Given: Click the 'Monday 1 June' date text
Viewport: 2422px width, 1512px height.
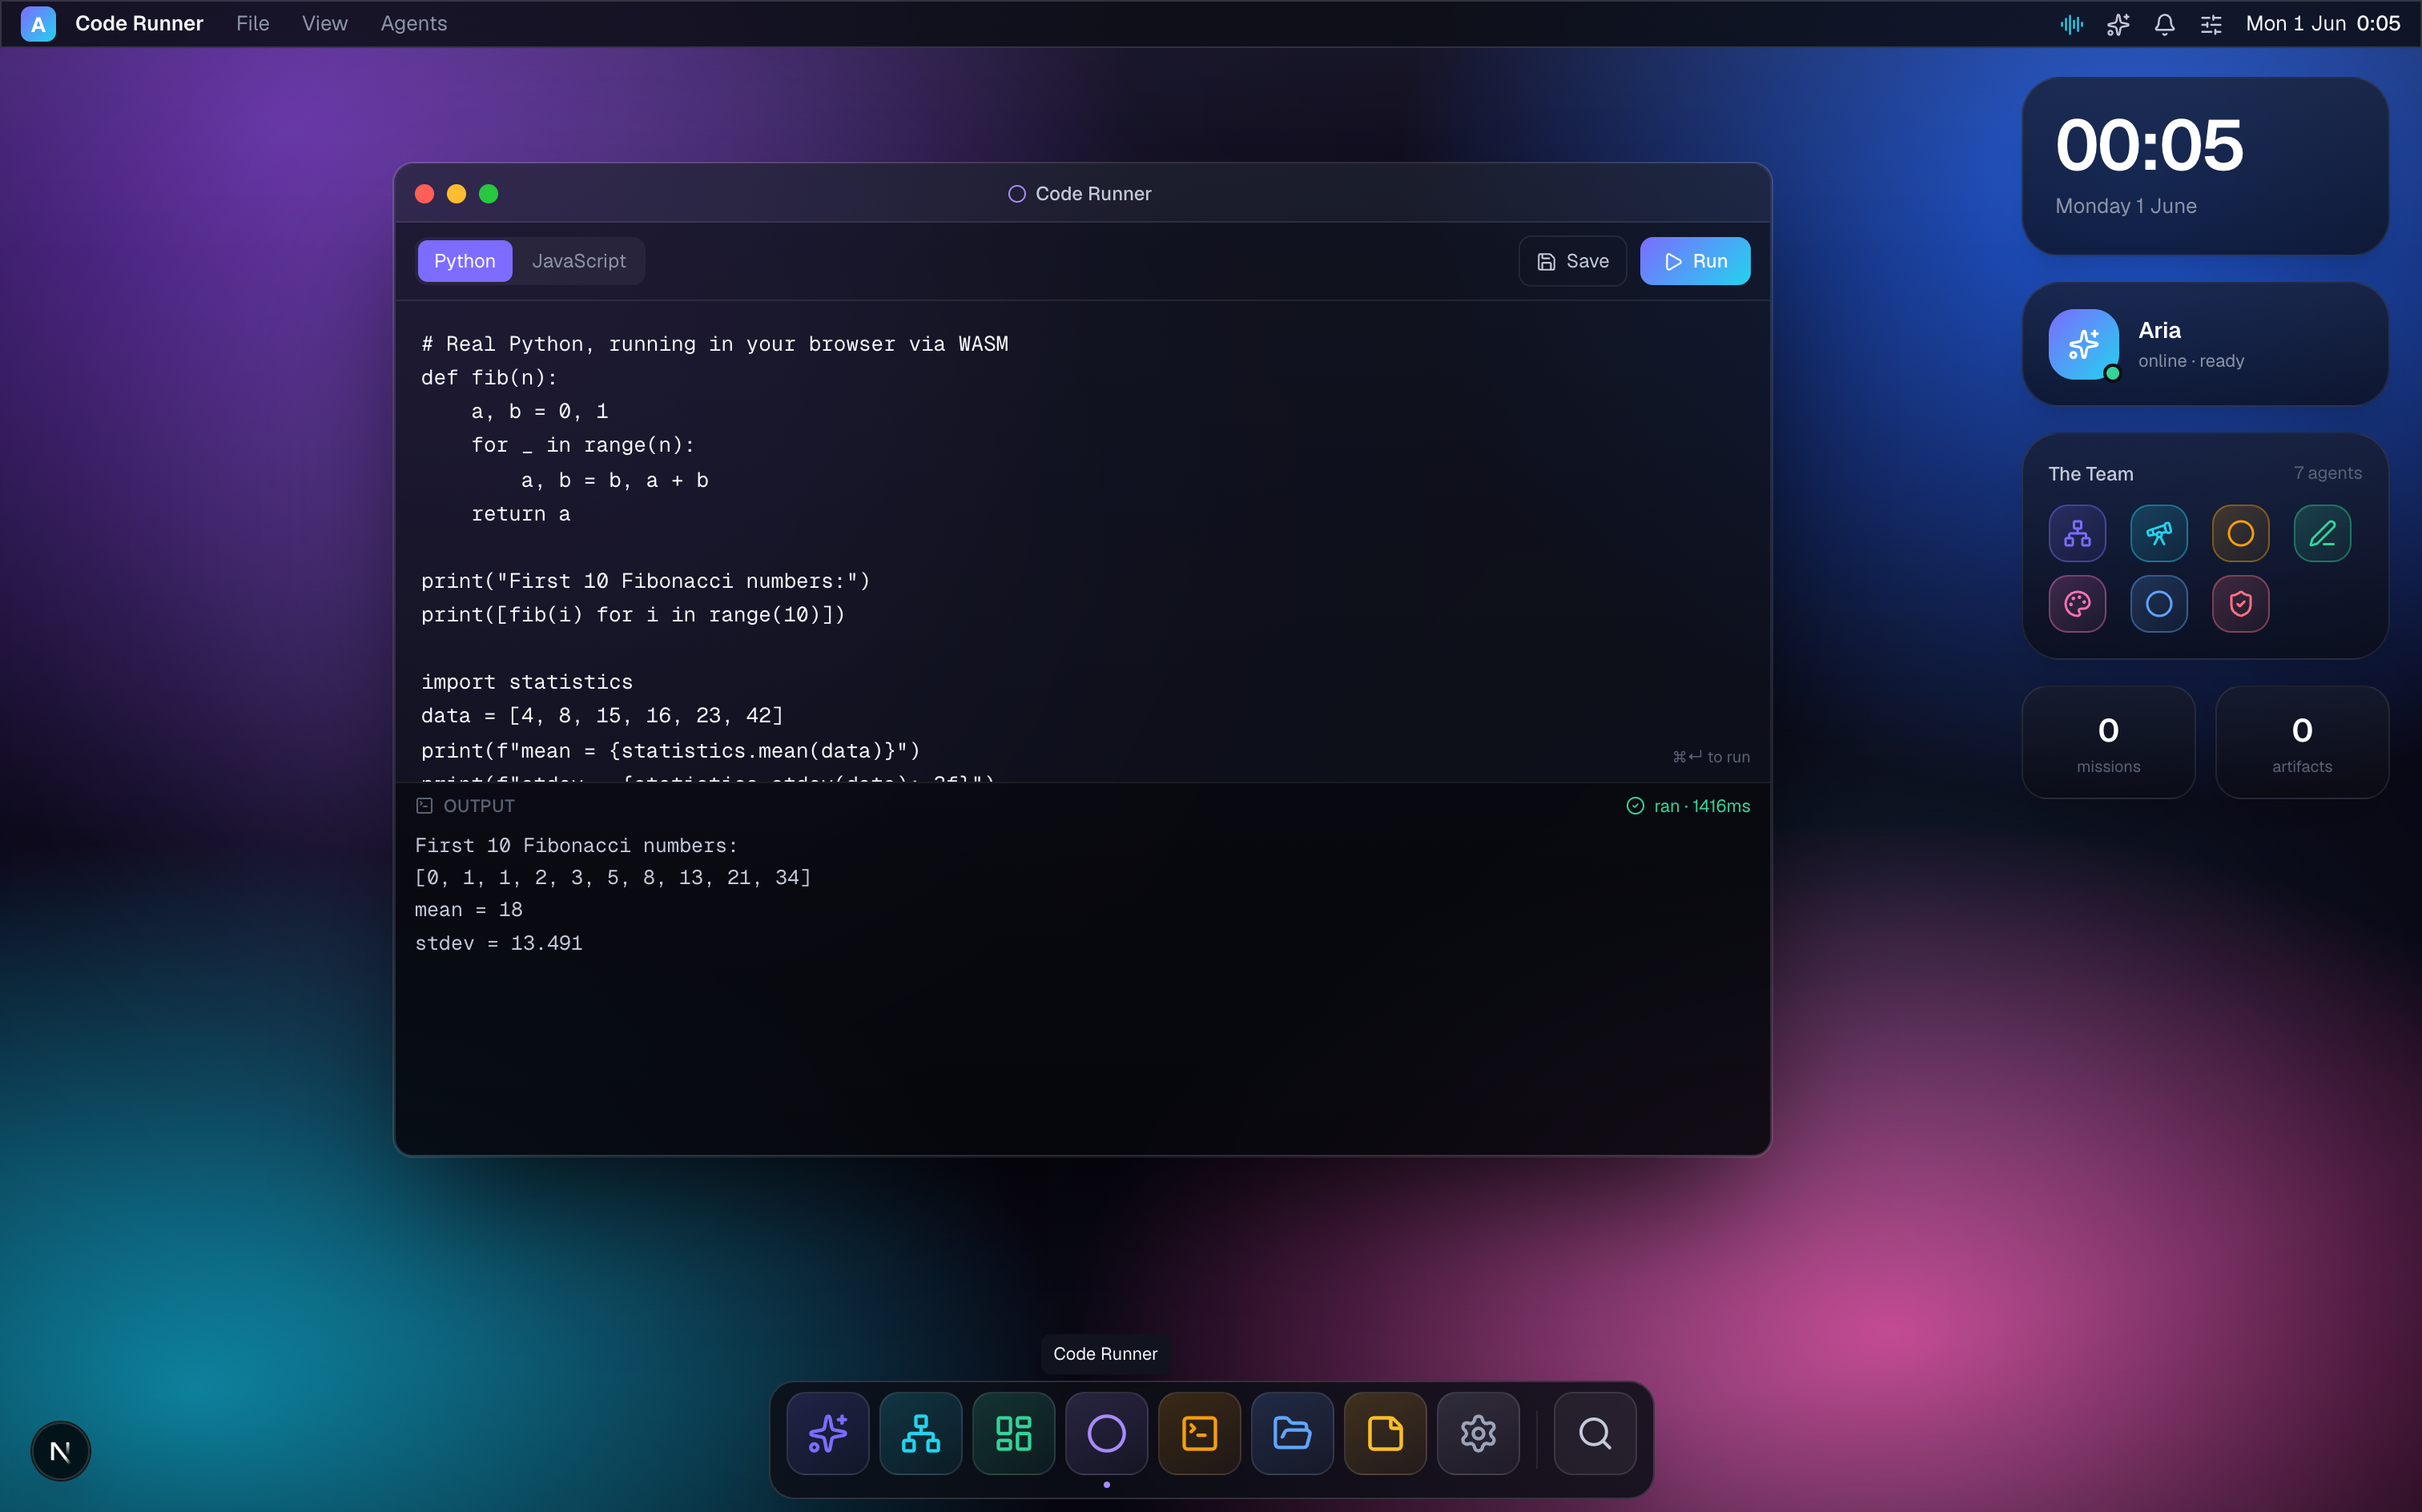Looking at the screenshot, I should point(2126,206).
